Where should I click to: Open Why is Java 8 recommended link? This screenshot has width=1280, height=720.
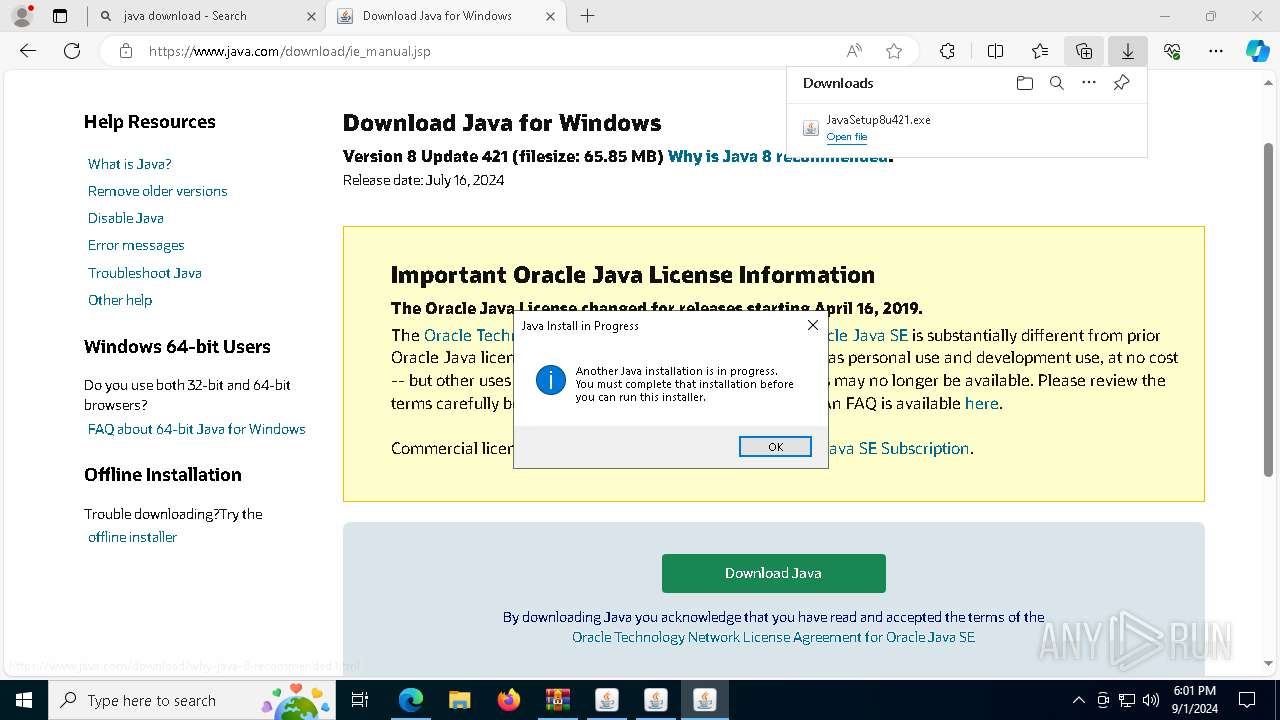pyautogui.click(x=778, y=156)
